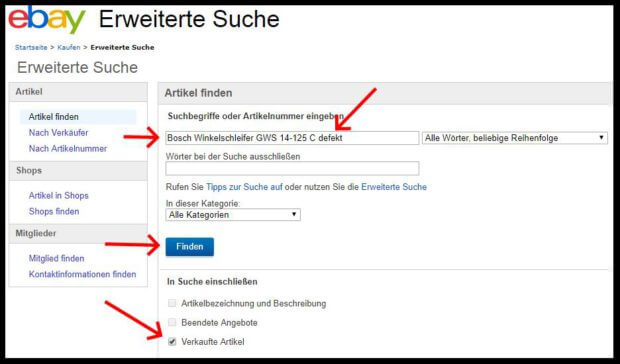Focus the Wörter ausschließen input field
Viewport: 620px width, 364px height.
[292, 168]
